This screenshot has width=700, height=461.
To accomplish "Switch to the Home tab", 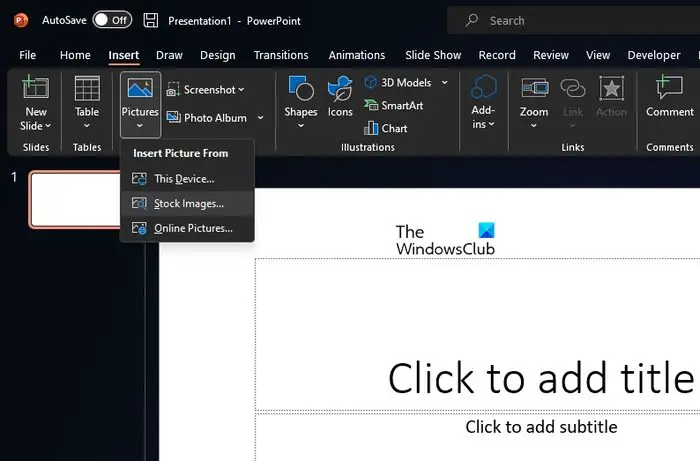I will [75, 55].
